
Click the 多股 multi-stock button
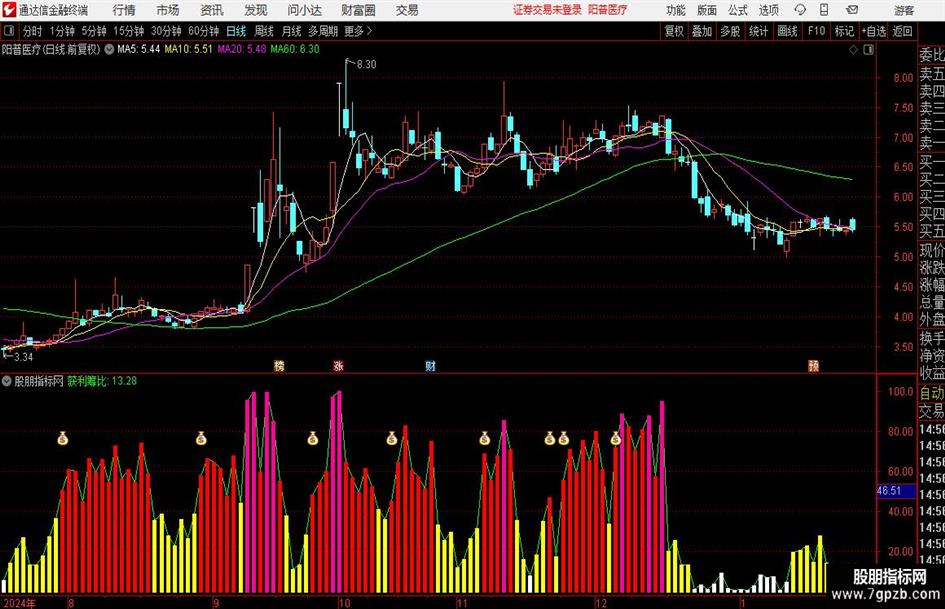click(x=730, y=31)
